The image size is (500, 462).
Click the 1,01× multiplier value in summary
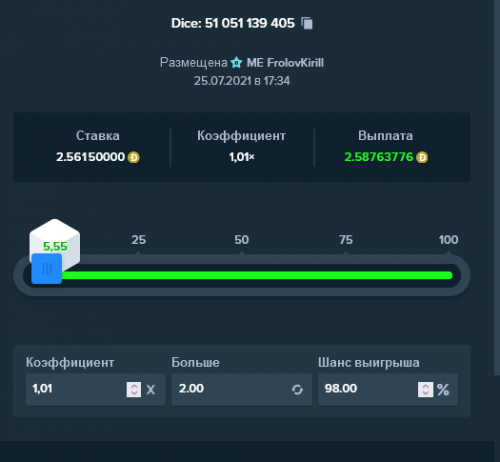click(x=242, y=157)
